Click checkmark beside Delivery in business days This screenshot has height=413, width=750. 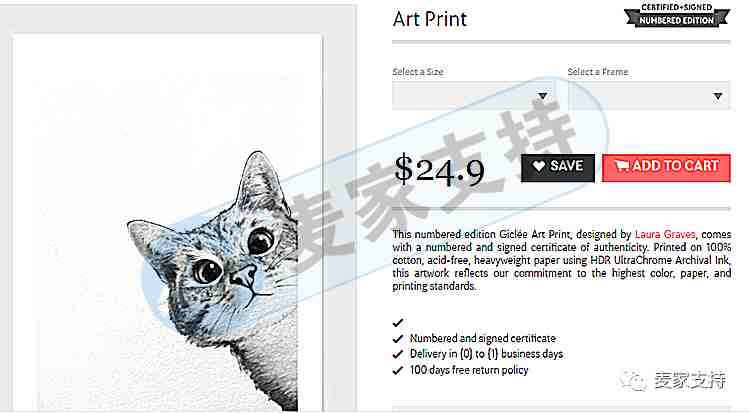tap(397, 355)
